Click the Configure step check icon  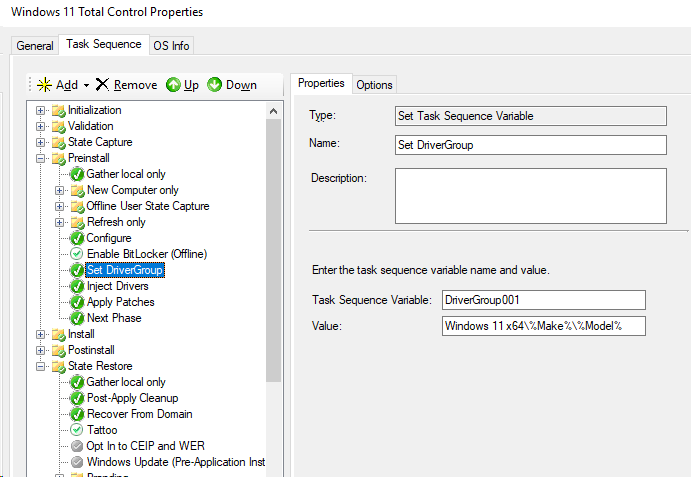point(77,238)
